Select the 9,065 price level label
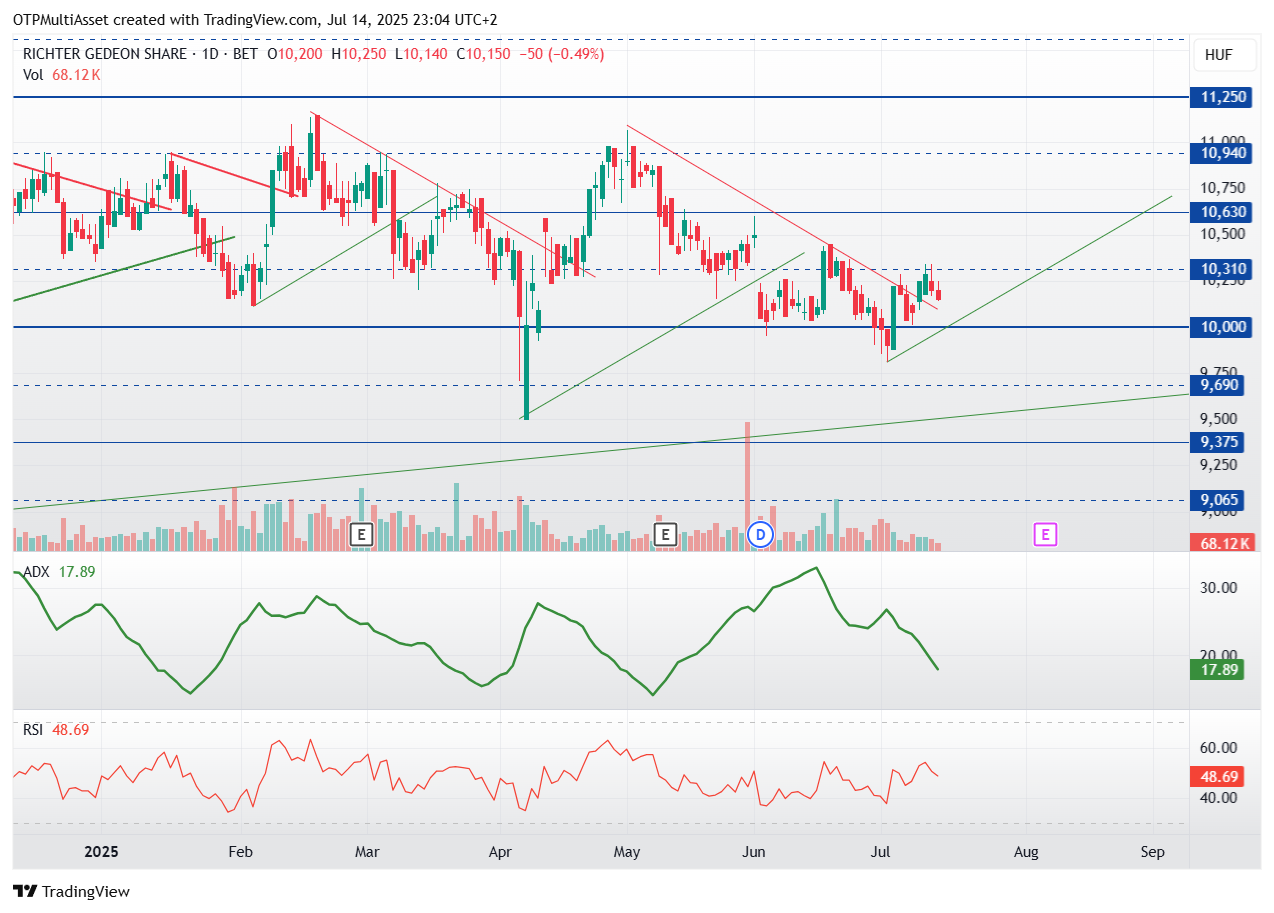This screenshot has height=913, width=1274. [1217, 500]
